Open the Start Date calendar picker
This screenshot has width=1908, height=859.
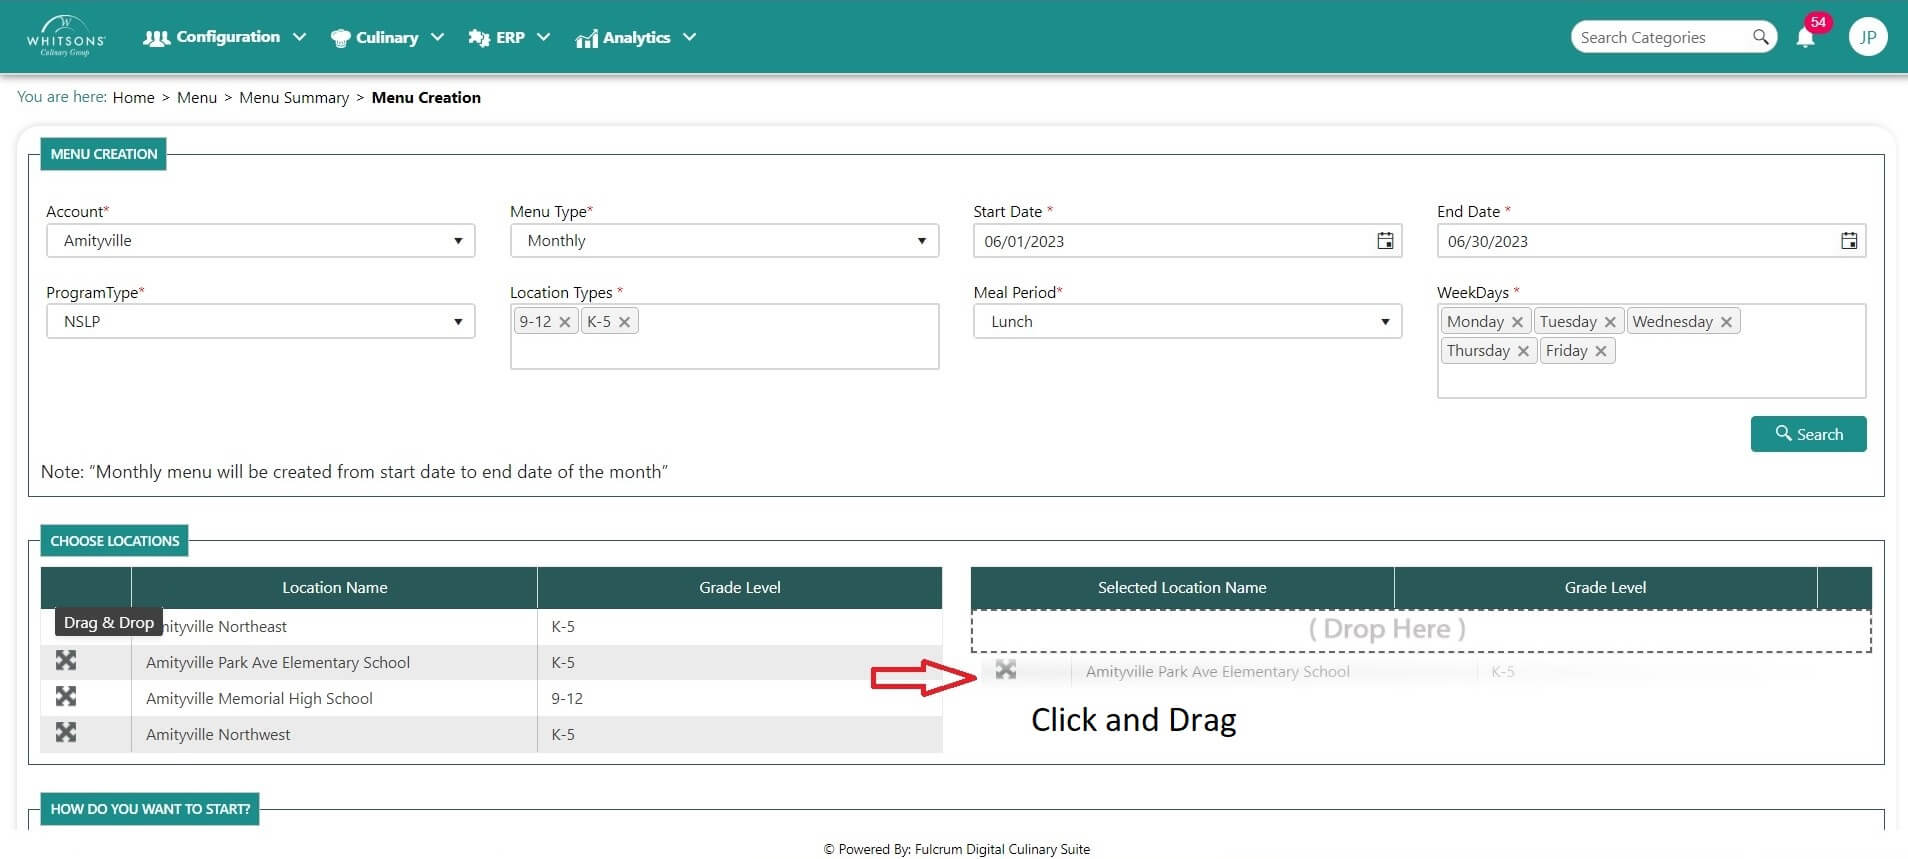pyautogui.click(x=1385, y=241)
